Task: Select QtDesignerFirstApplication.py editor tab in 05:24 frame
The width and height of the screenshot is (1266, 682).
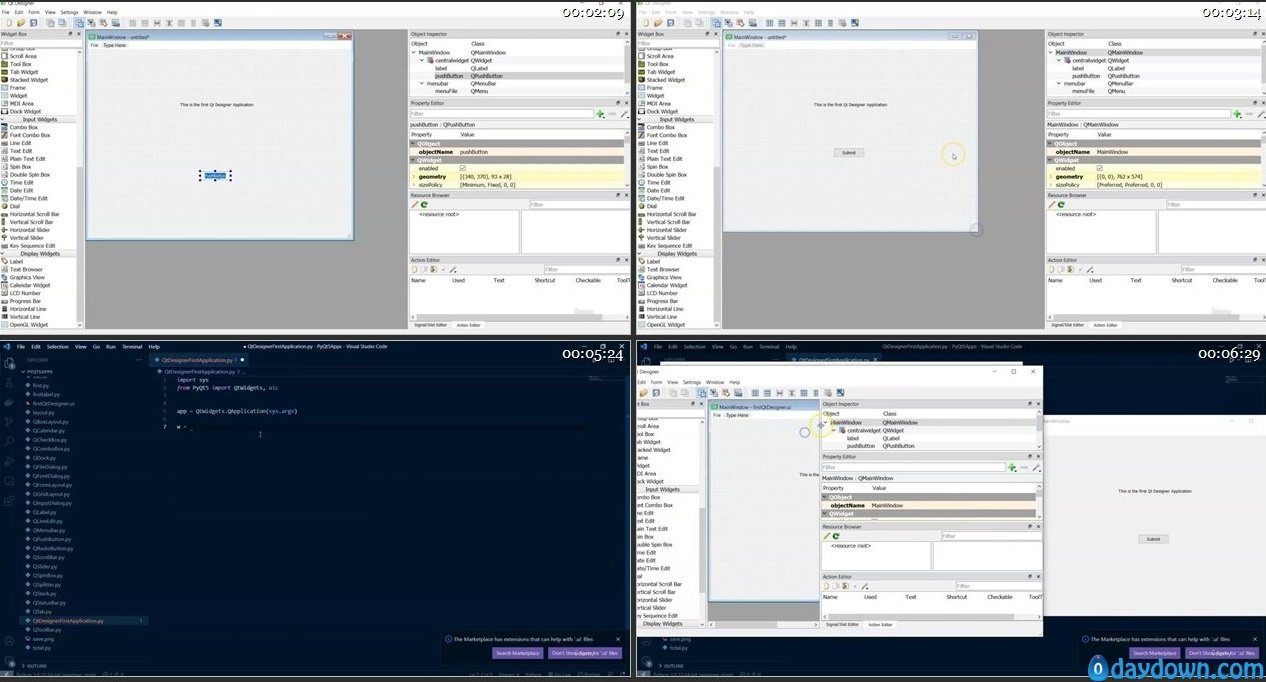Action: (x=197, y=360)
